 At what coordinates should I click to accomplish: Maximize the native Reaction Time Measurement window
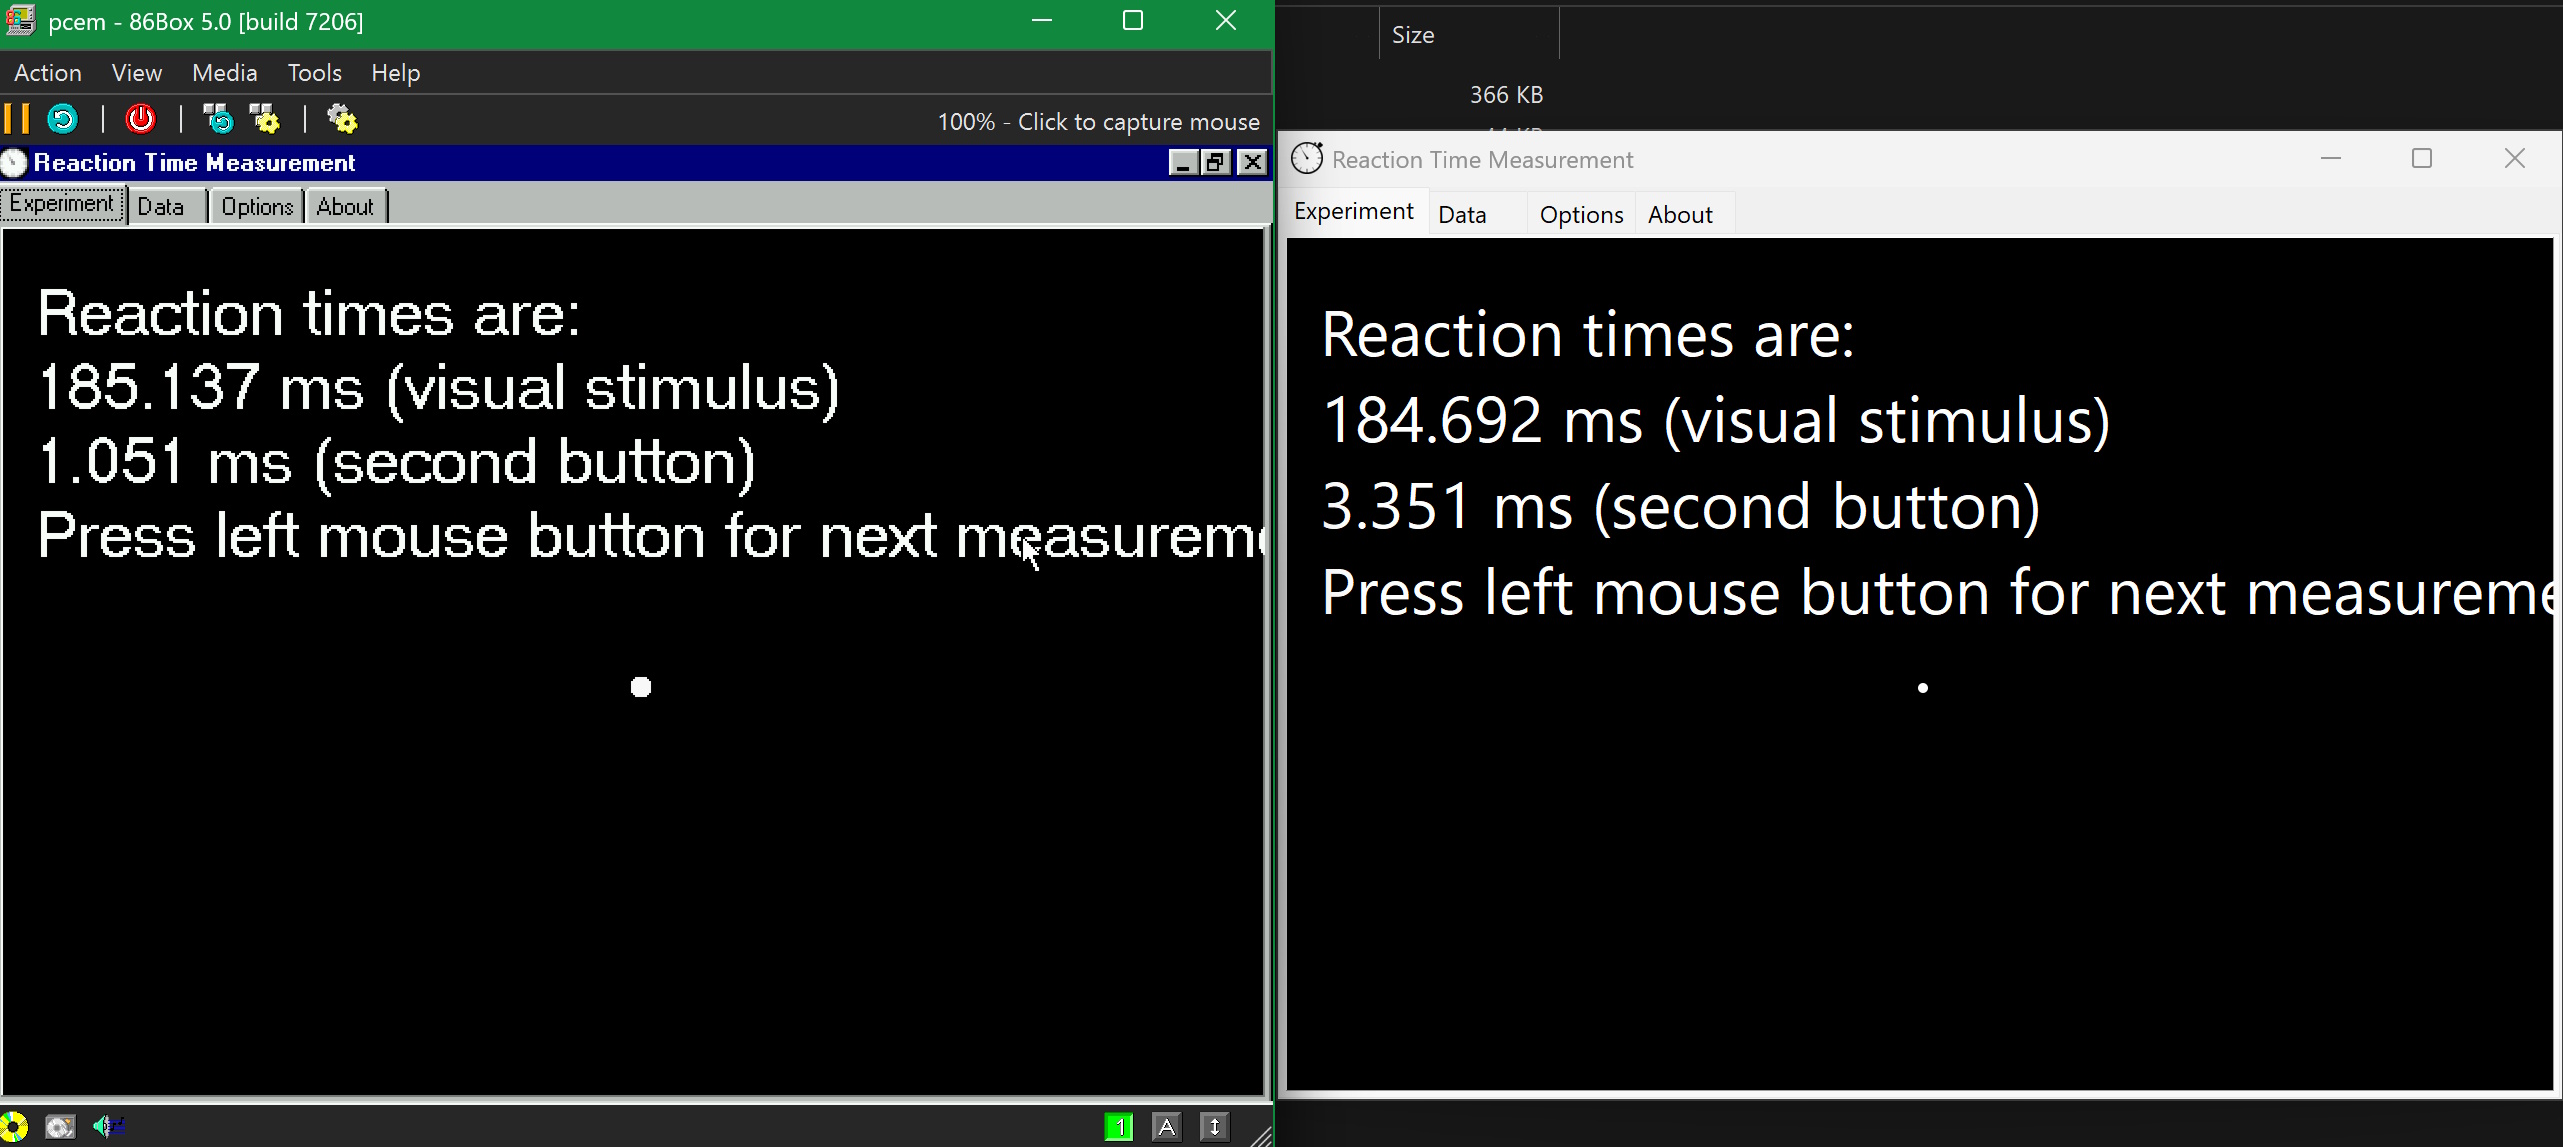click(2422, 158)
